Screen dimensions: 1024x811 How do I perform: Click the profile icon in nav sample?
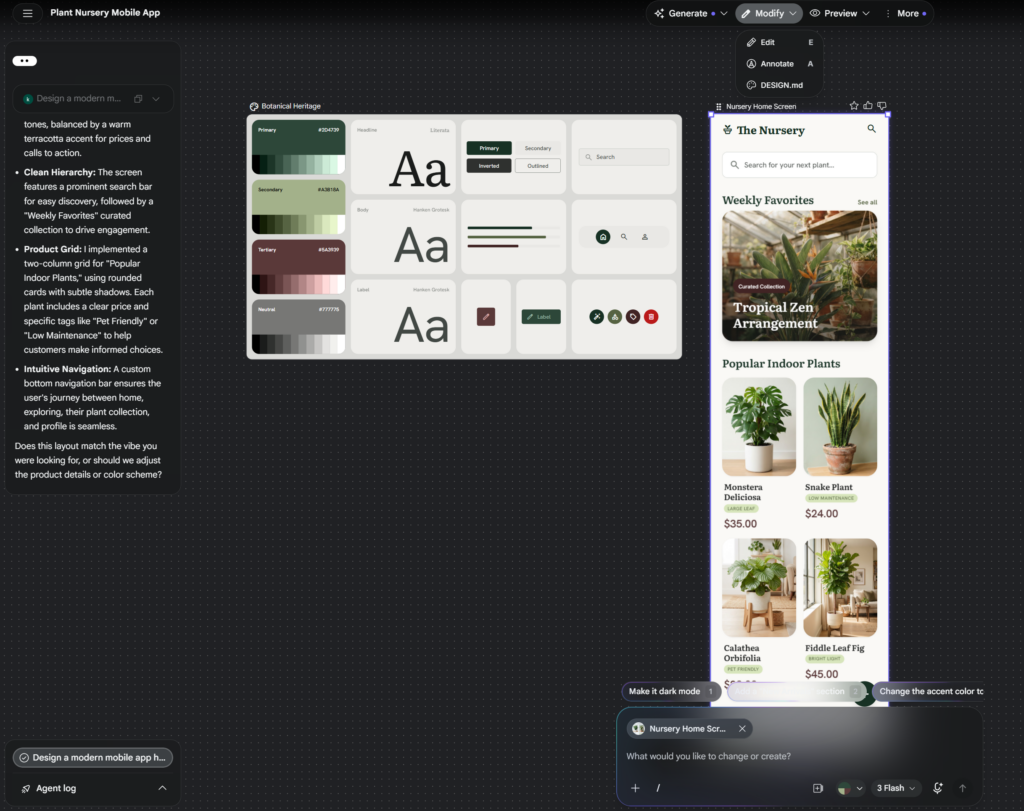point(645,237)
